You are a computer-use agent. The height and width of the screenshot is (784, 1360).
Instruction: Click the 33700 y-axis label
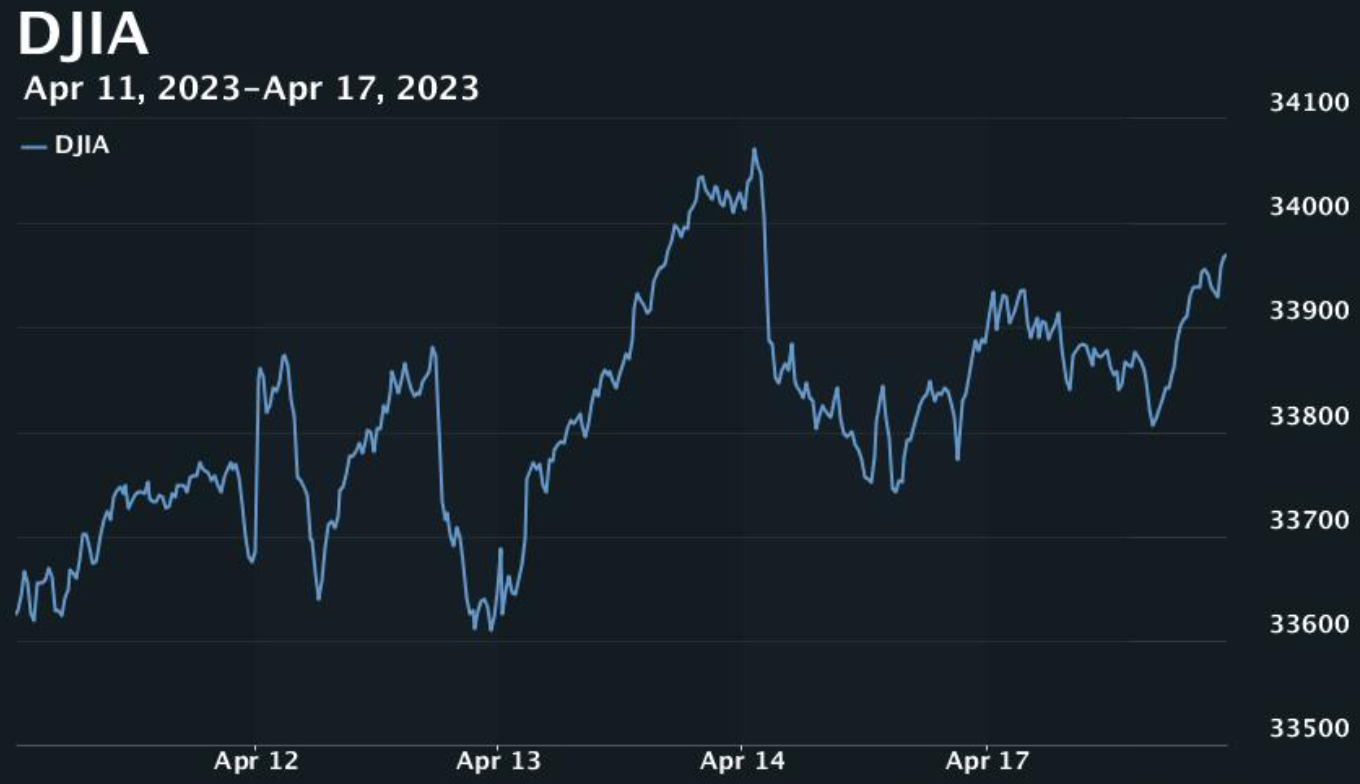click(x=1308, y=519)
